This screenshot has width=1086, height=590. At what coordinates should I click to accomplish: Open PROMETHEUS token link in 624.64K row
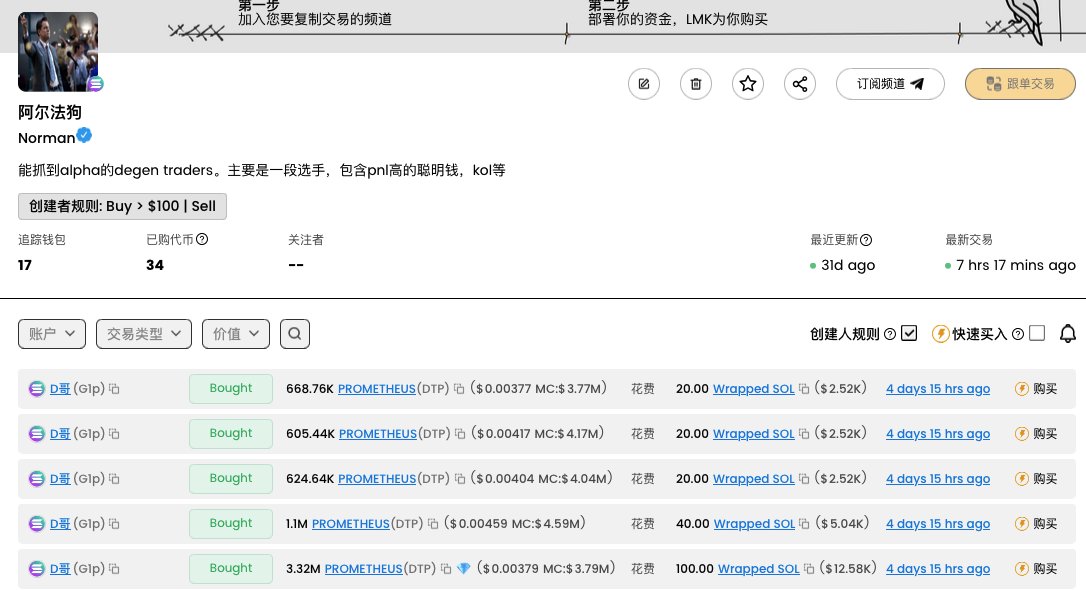(377, 479)
